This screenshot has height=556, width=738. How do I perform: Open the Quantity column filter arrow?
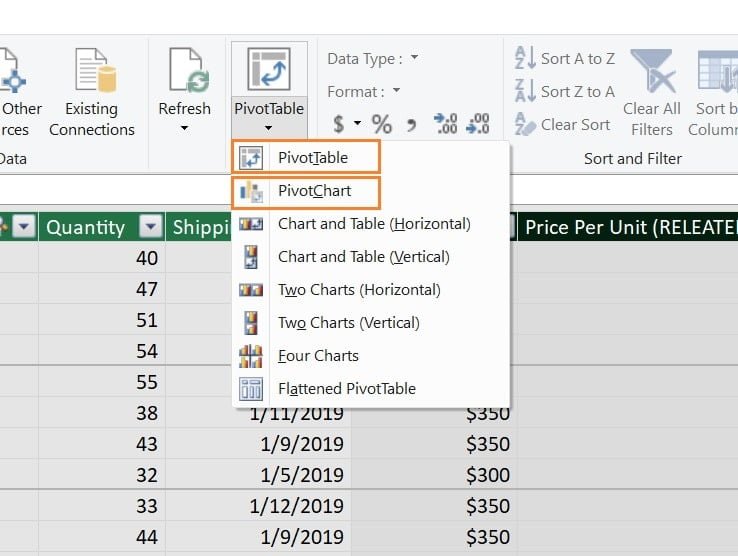click(149, 227)
